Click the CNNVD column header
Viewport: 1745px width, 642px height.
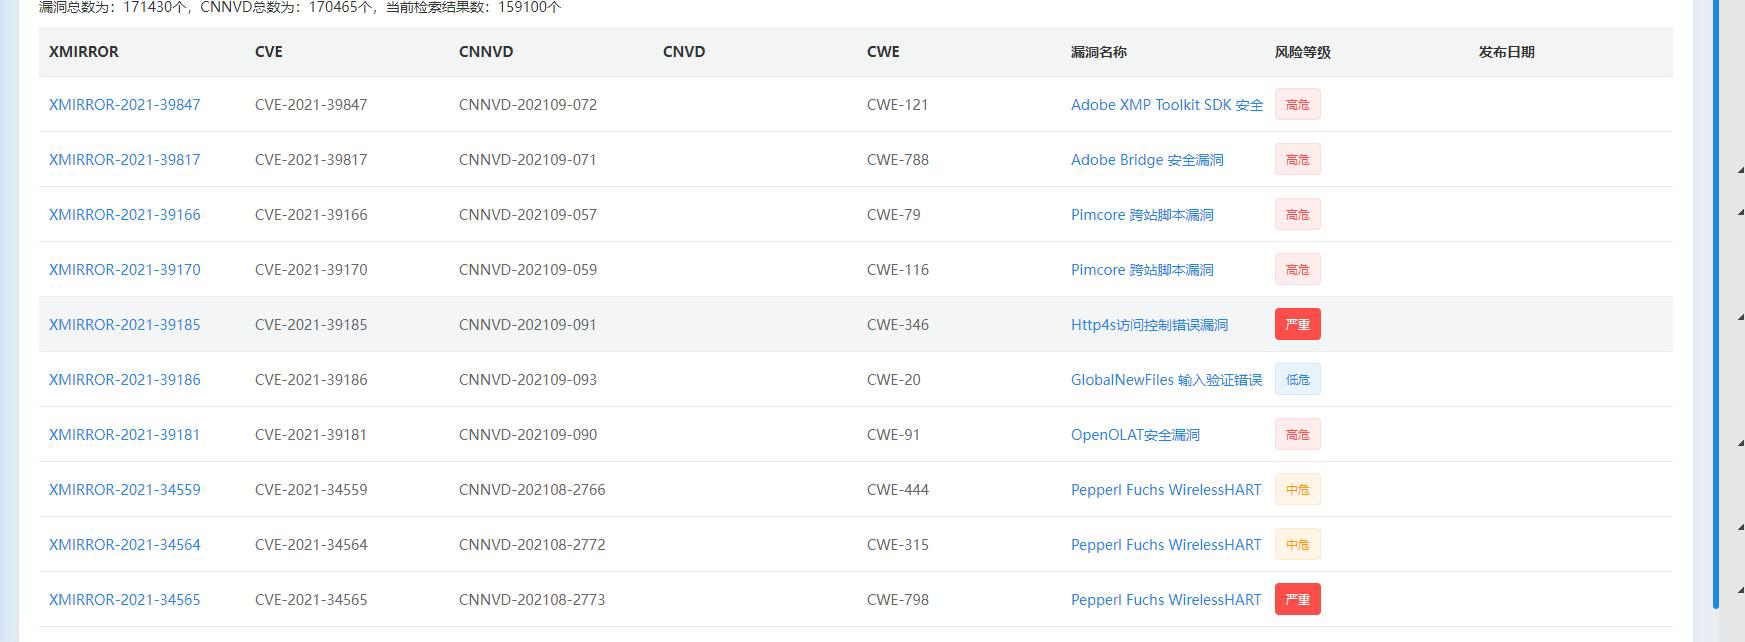pyautogui.click(x=486, y=52)
